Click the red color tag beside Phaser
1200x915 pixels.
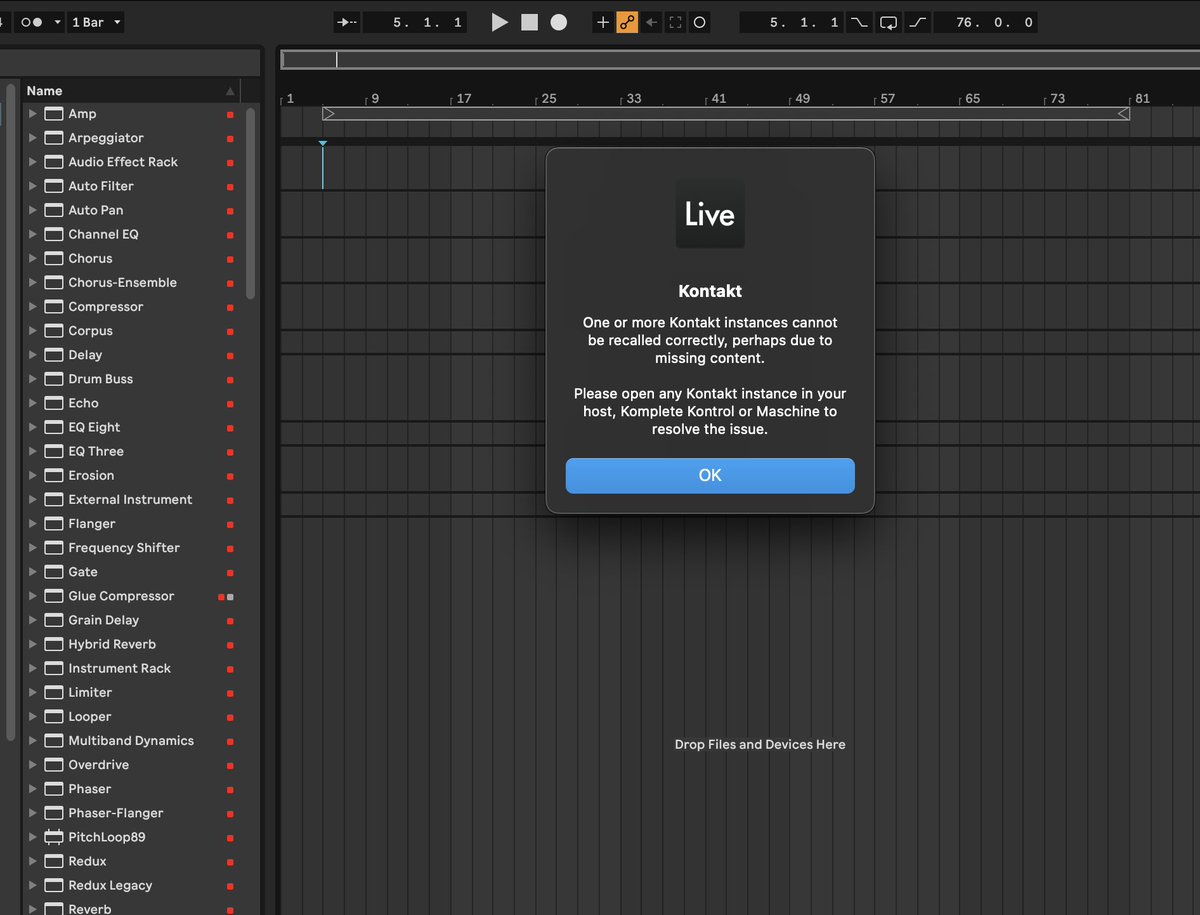coord(230,790)
